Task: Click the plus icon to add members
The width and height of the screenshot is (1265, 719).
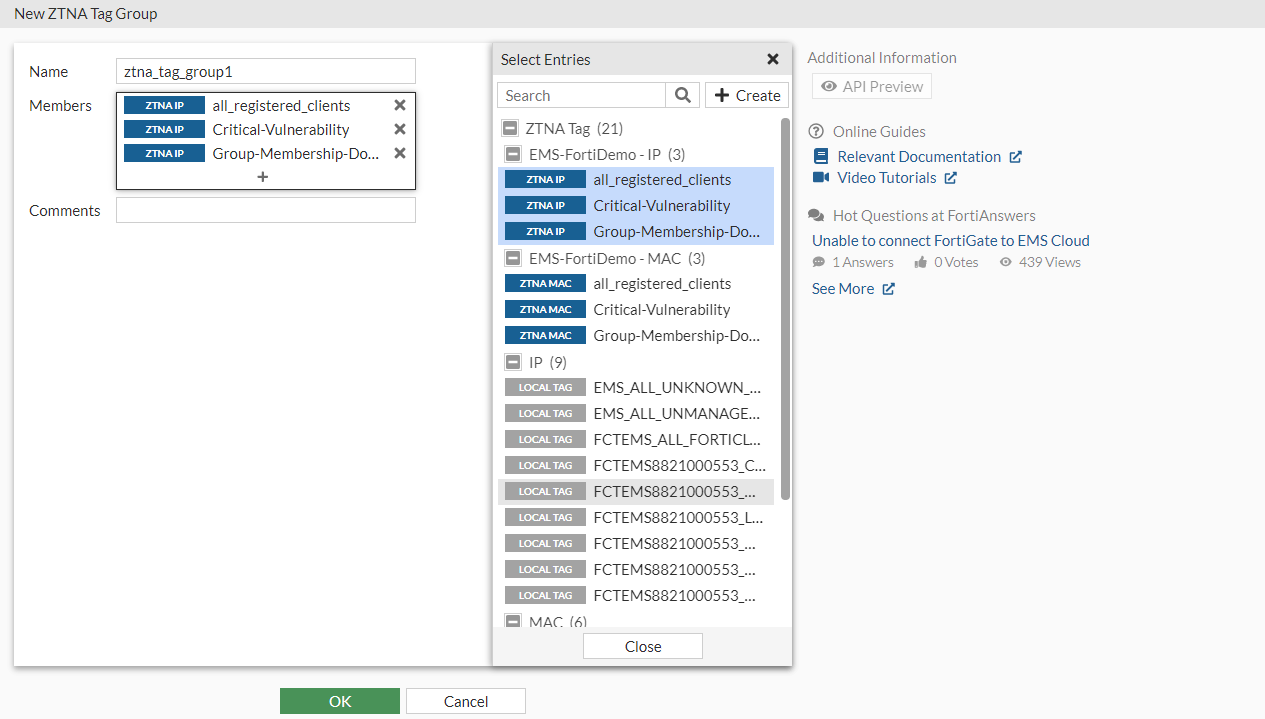Action: click(263, 177)
